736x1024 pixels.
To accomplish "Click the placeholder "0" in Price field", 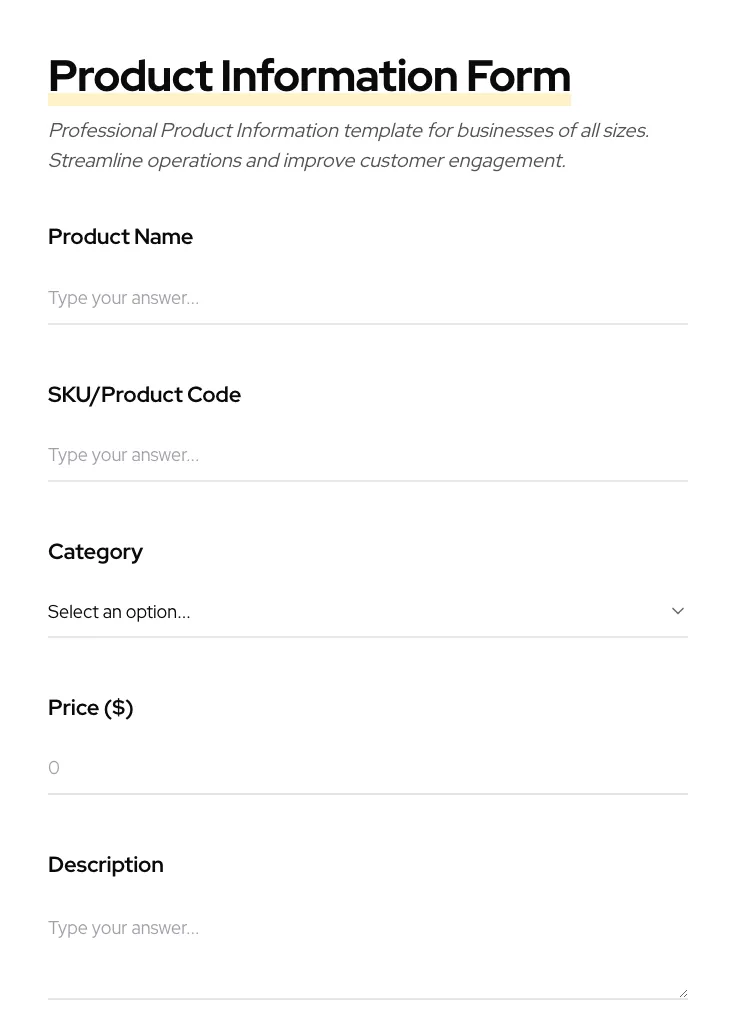I will click(54, 768).
